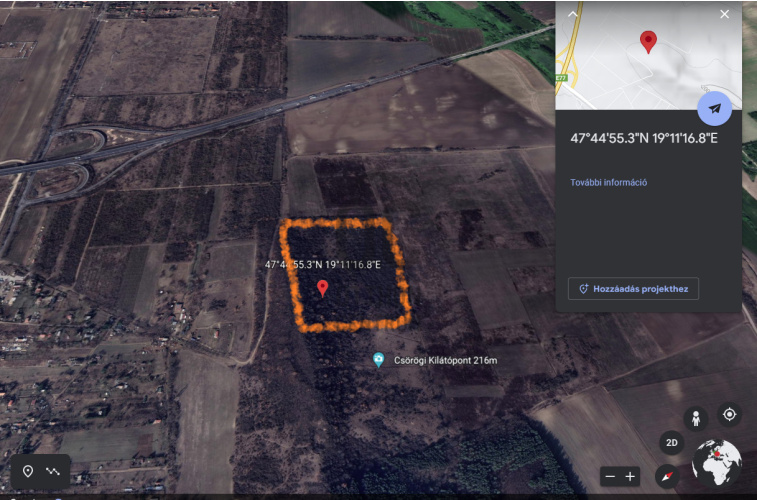Open Street View with the pegman icon
The image size is (757, 500).
coord(695,418)
